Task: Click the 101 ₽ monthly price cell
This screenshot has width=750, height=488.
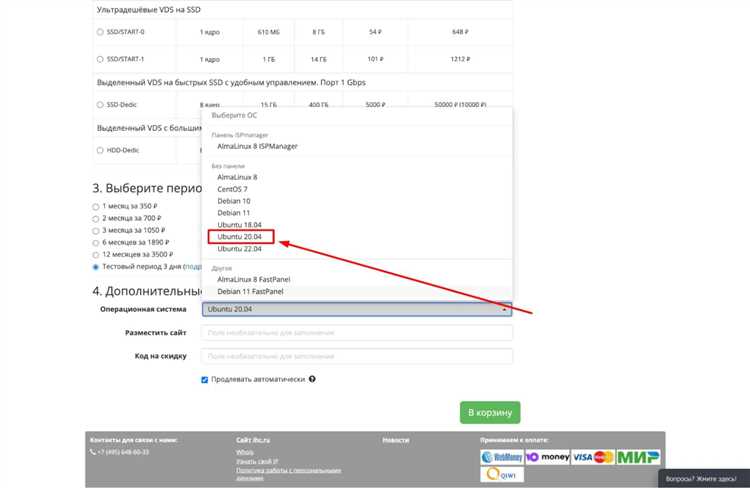Action: [375, 59]
